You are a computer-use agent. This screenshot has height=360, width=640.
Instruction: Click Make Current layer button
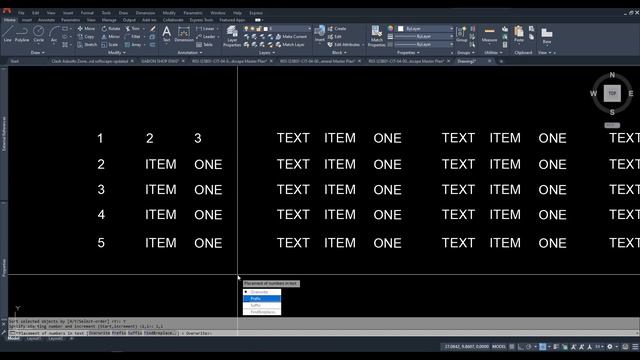click(291, 37)
